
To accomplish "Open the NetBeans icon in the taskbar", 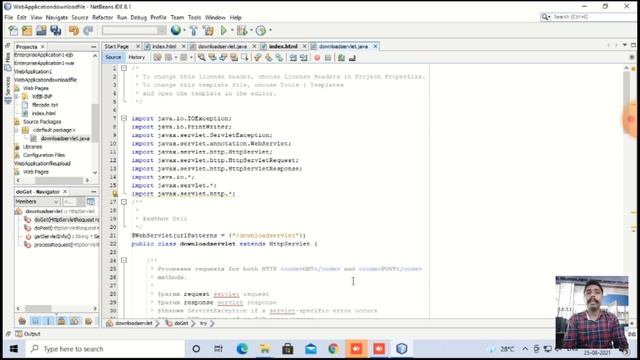I will (x=402, y=349).
